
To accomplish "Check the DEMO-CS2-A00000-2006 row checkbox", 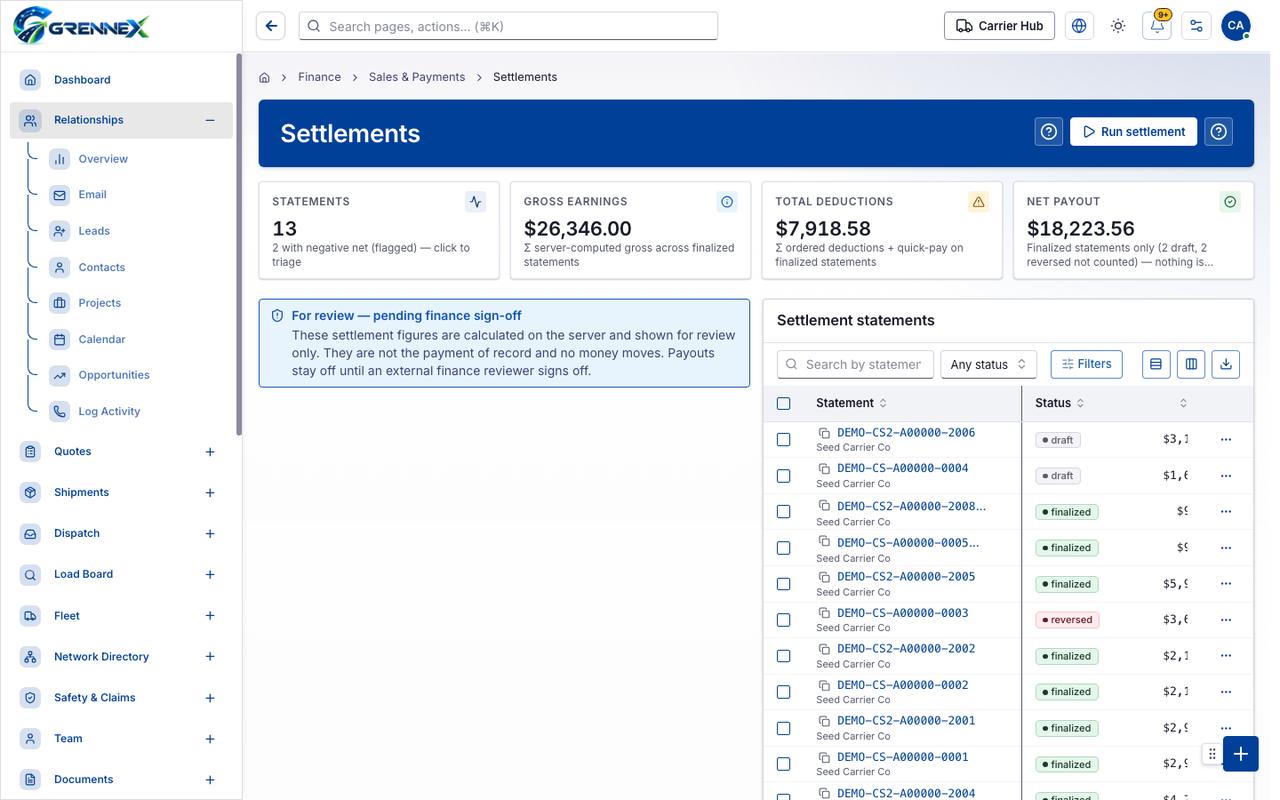I will pos(783,439).
